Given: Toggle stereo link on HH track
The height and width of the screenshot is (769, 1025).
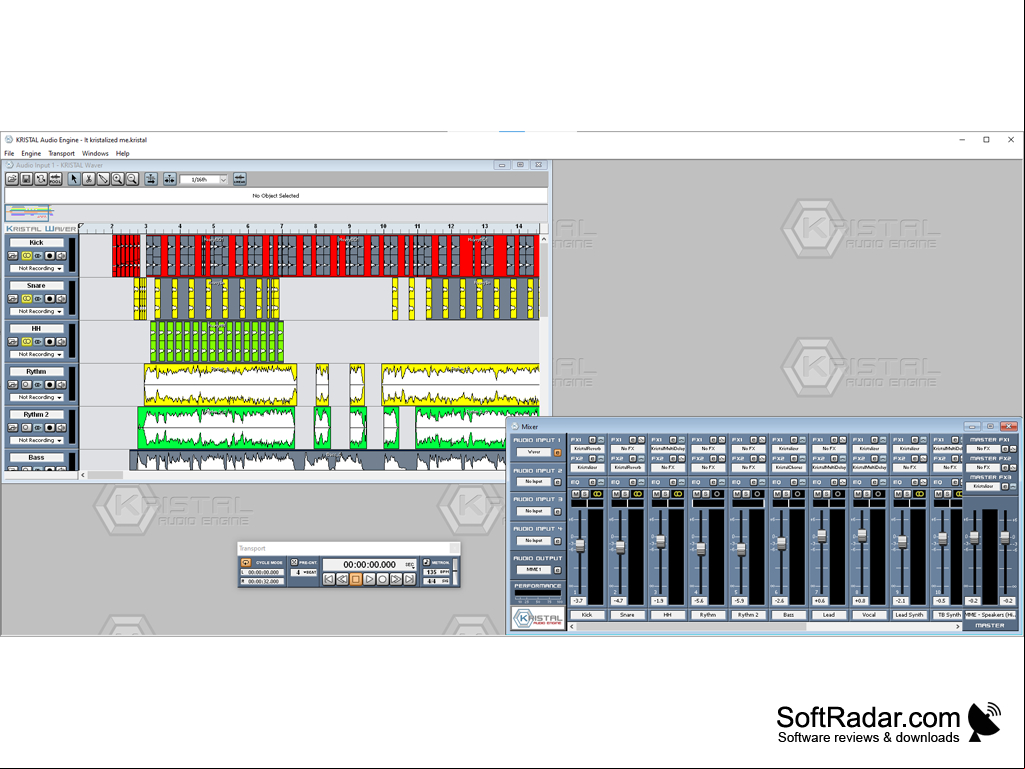Looking at the screenshot, I should click(27, 341).
